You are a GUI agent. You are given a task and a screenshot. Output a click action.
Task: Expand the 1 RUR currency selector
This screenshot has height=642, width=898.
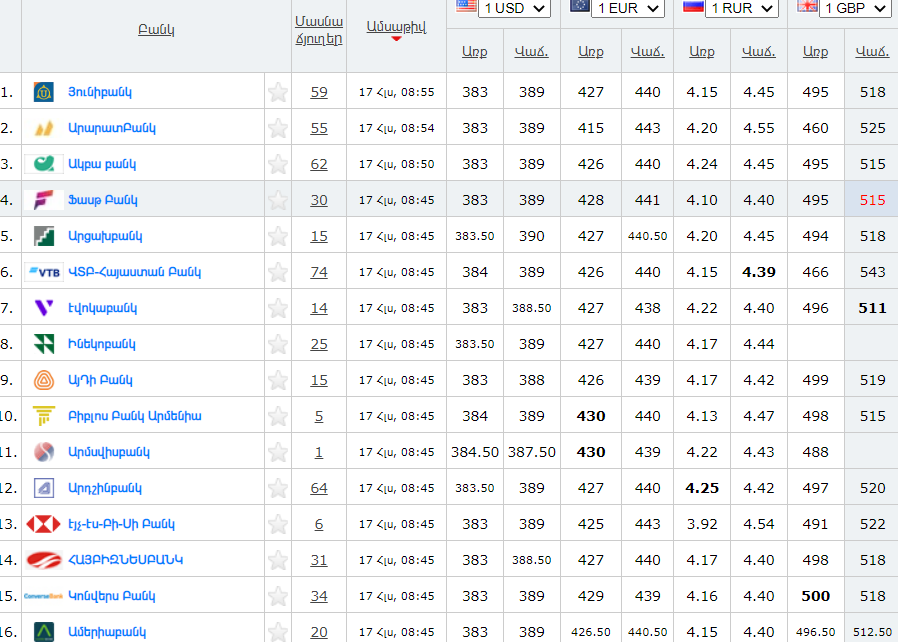pos(742,8)
